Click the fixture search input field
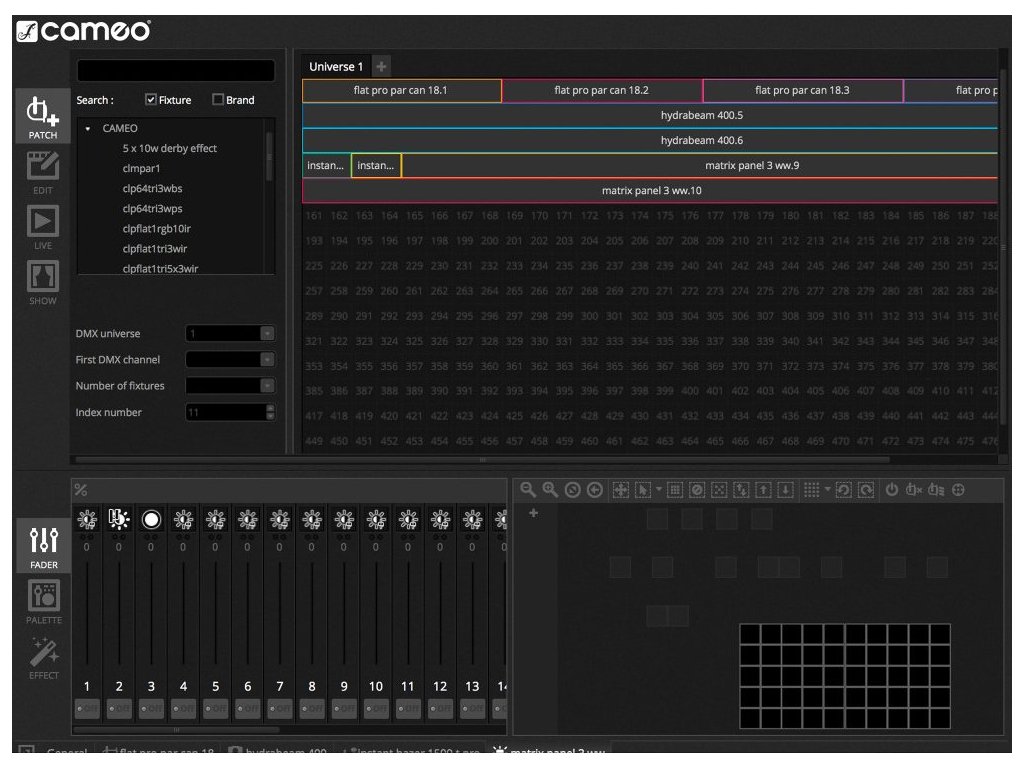This screenshot has height=768, width=1024. [x=175, y=71]
